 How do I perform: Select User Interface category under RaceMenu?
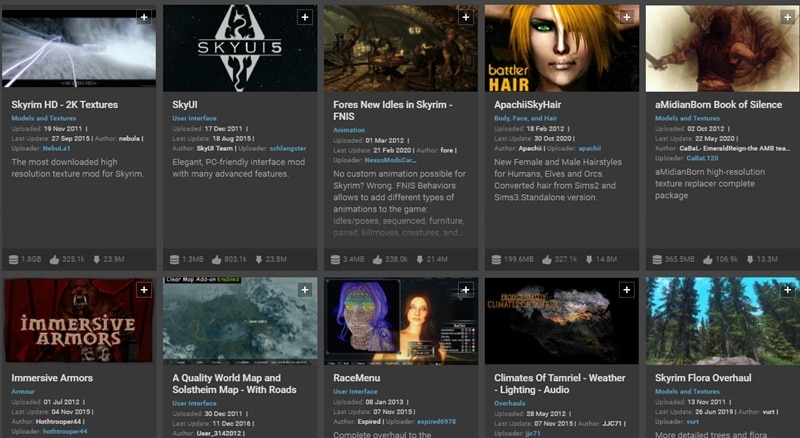tap(355, 392)
